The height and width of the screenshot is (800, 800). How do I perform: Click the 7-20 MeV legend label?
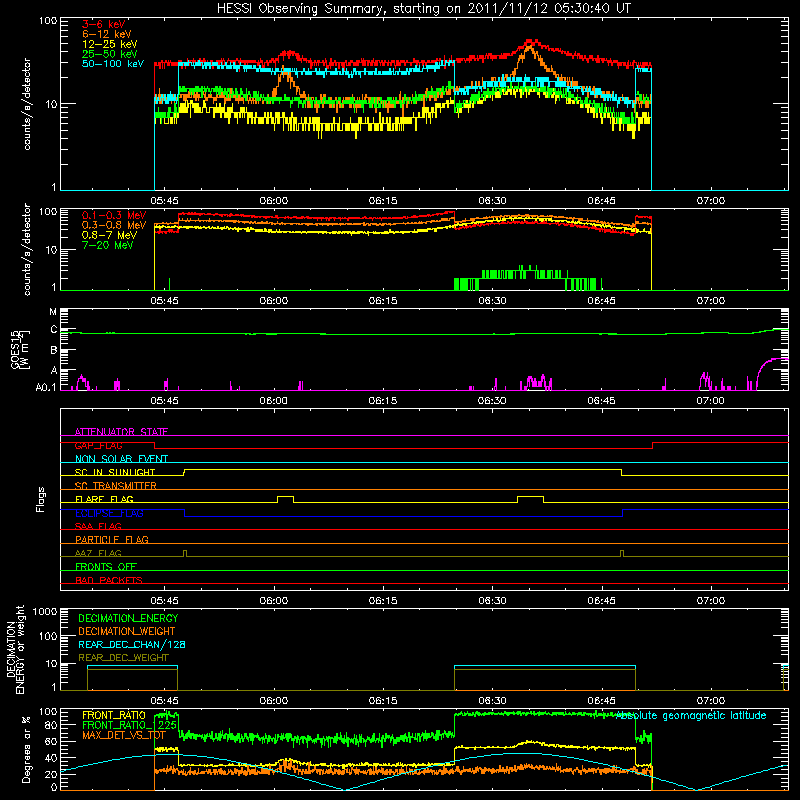coord(107,245)
